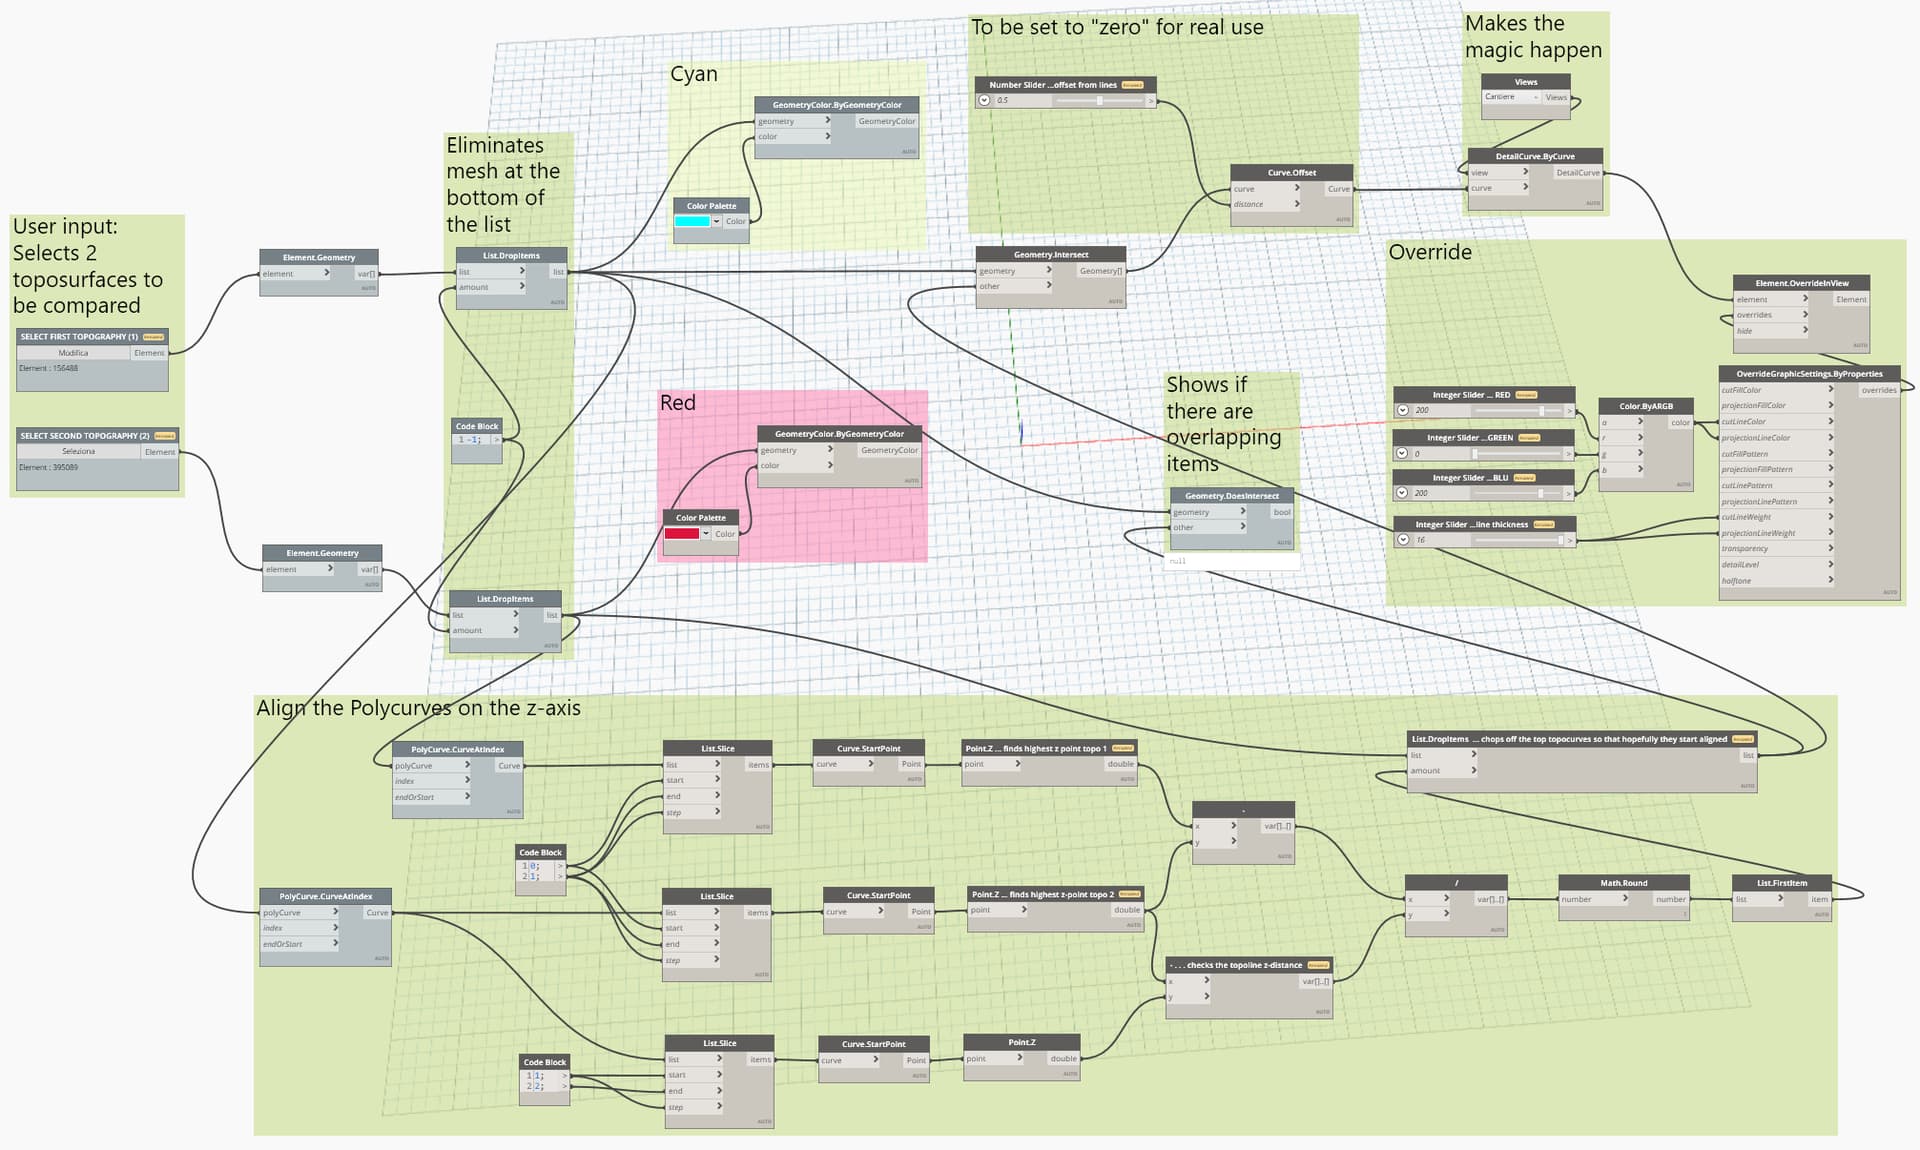Click the halftone input port arrow
The width and height of the screenshot is (1920, 1150).
point(1830,580)
